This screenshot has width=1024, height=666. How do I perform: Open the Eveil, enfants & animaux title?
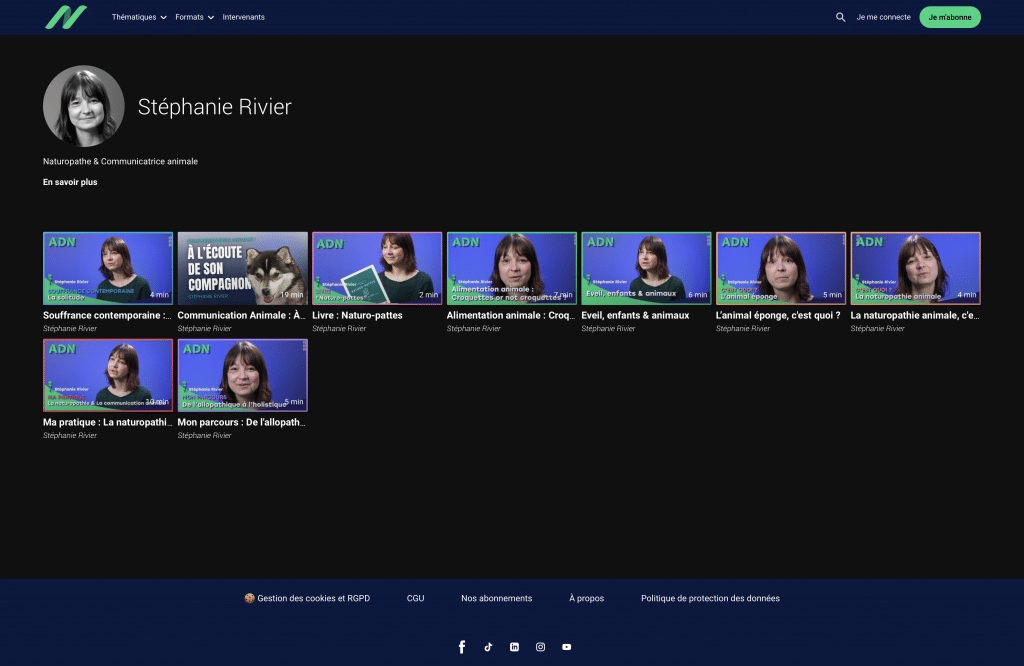pos(635,315)
